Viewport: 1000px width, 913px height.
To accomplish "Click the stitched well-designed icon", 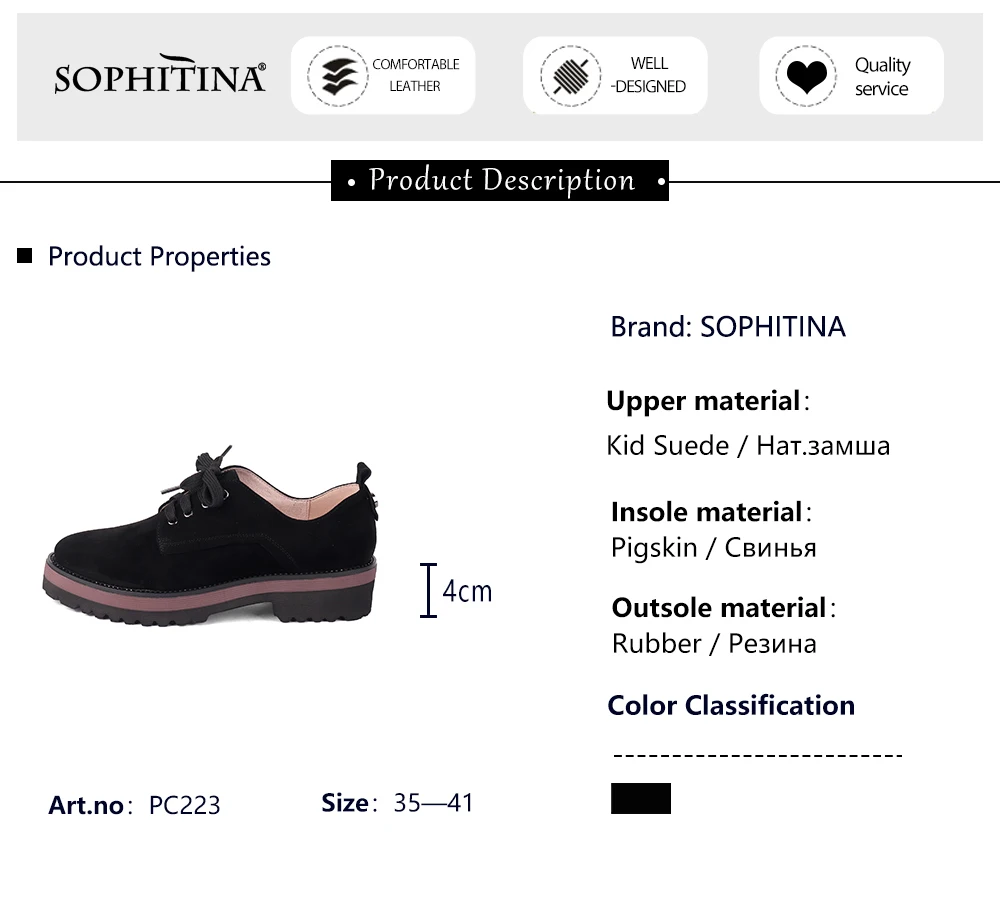I will [x=570, y=76].
